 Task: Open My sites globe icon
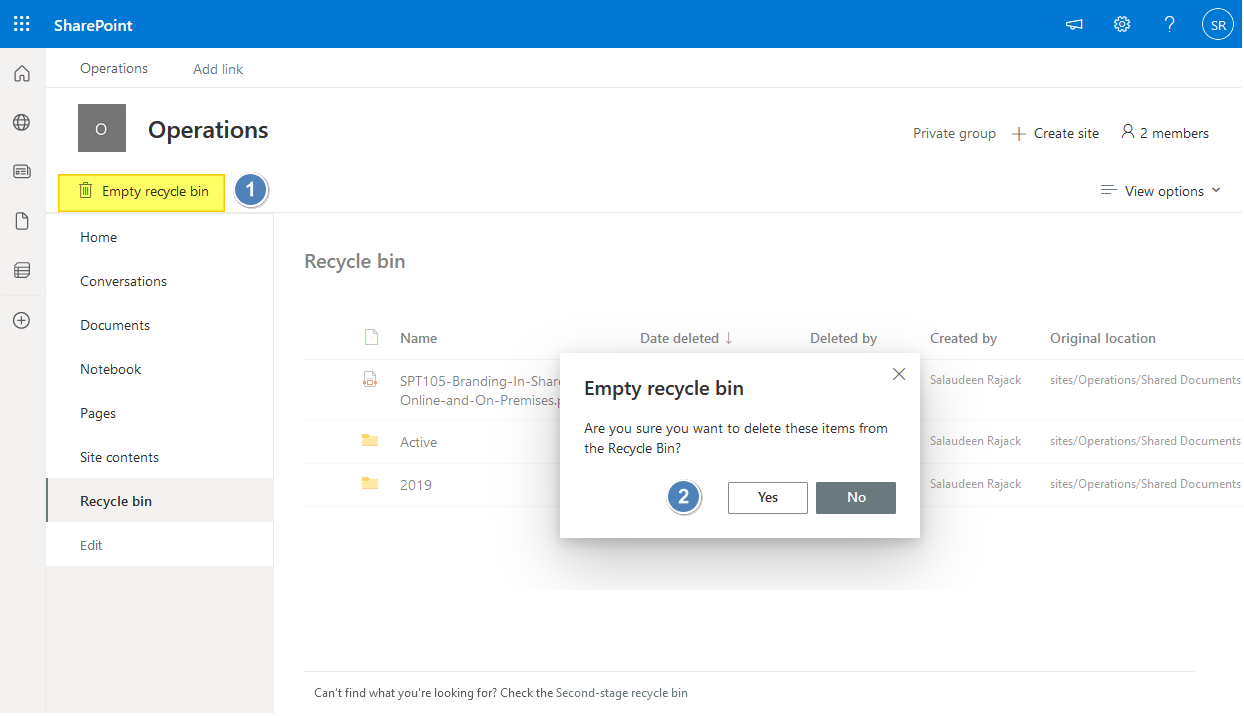[21, 122]
